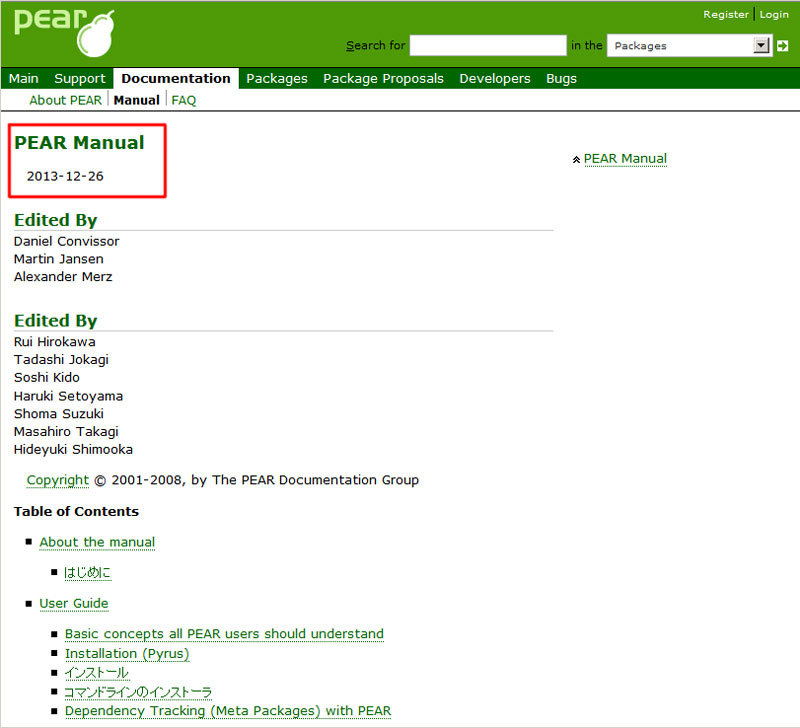Open the Register link
The width and height of the screenshot is (800, 728).
point(726,14)
